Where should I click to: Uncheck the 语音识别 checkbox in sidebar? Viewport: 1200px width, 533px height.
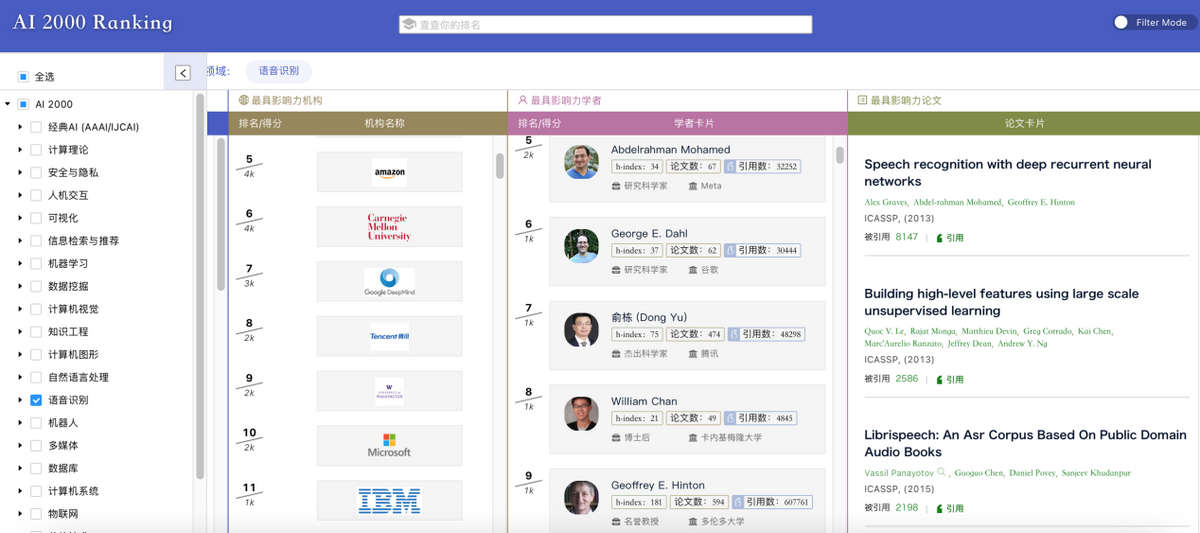pyautogui.click(x=36, y=400)
